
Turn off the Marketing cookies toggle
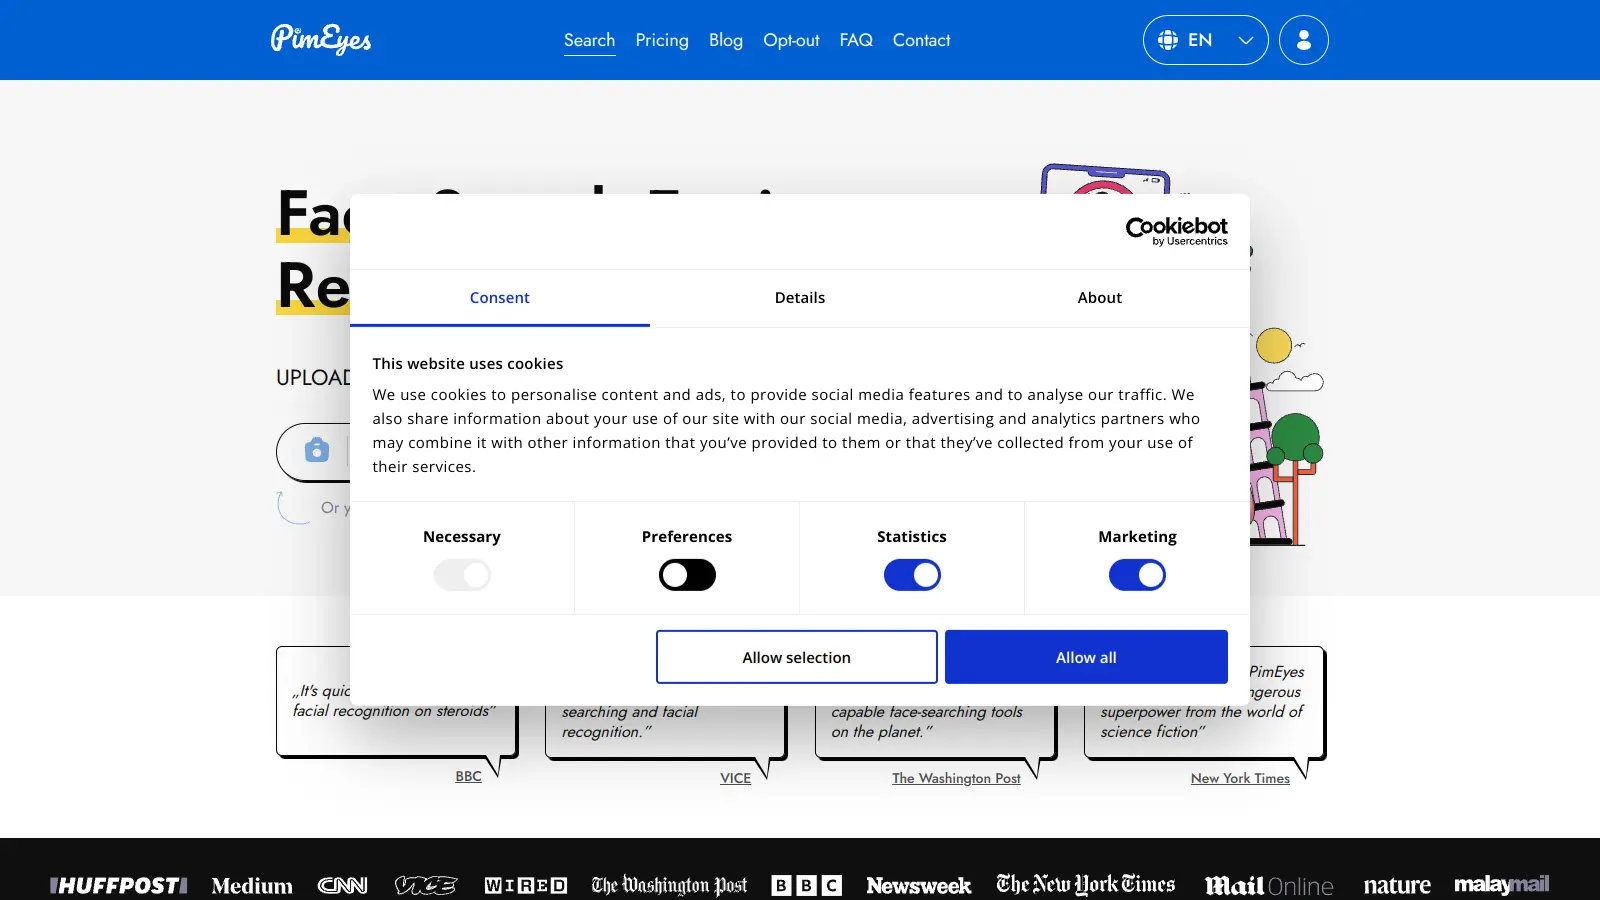[1137, 575]
